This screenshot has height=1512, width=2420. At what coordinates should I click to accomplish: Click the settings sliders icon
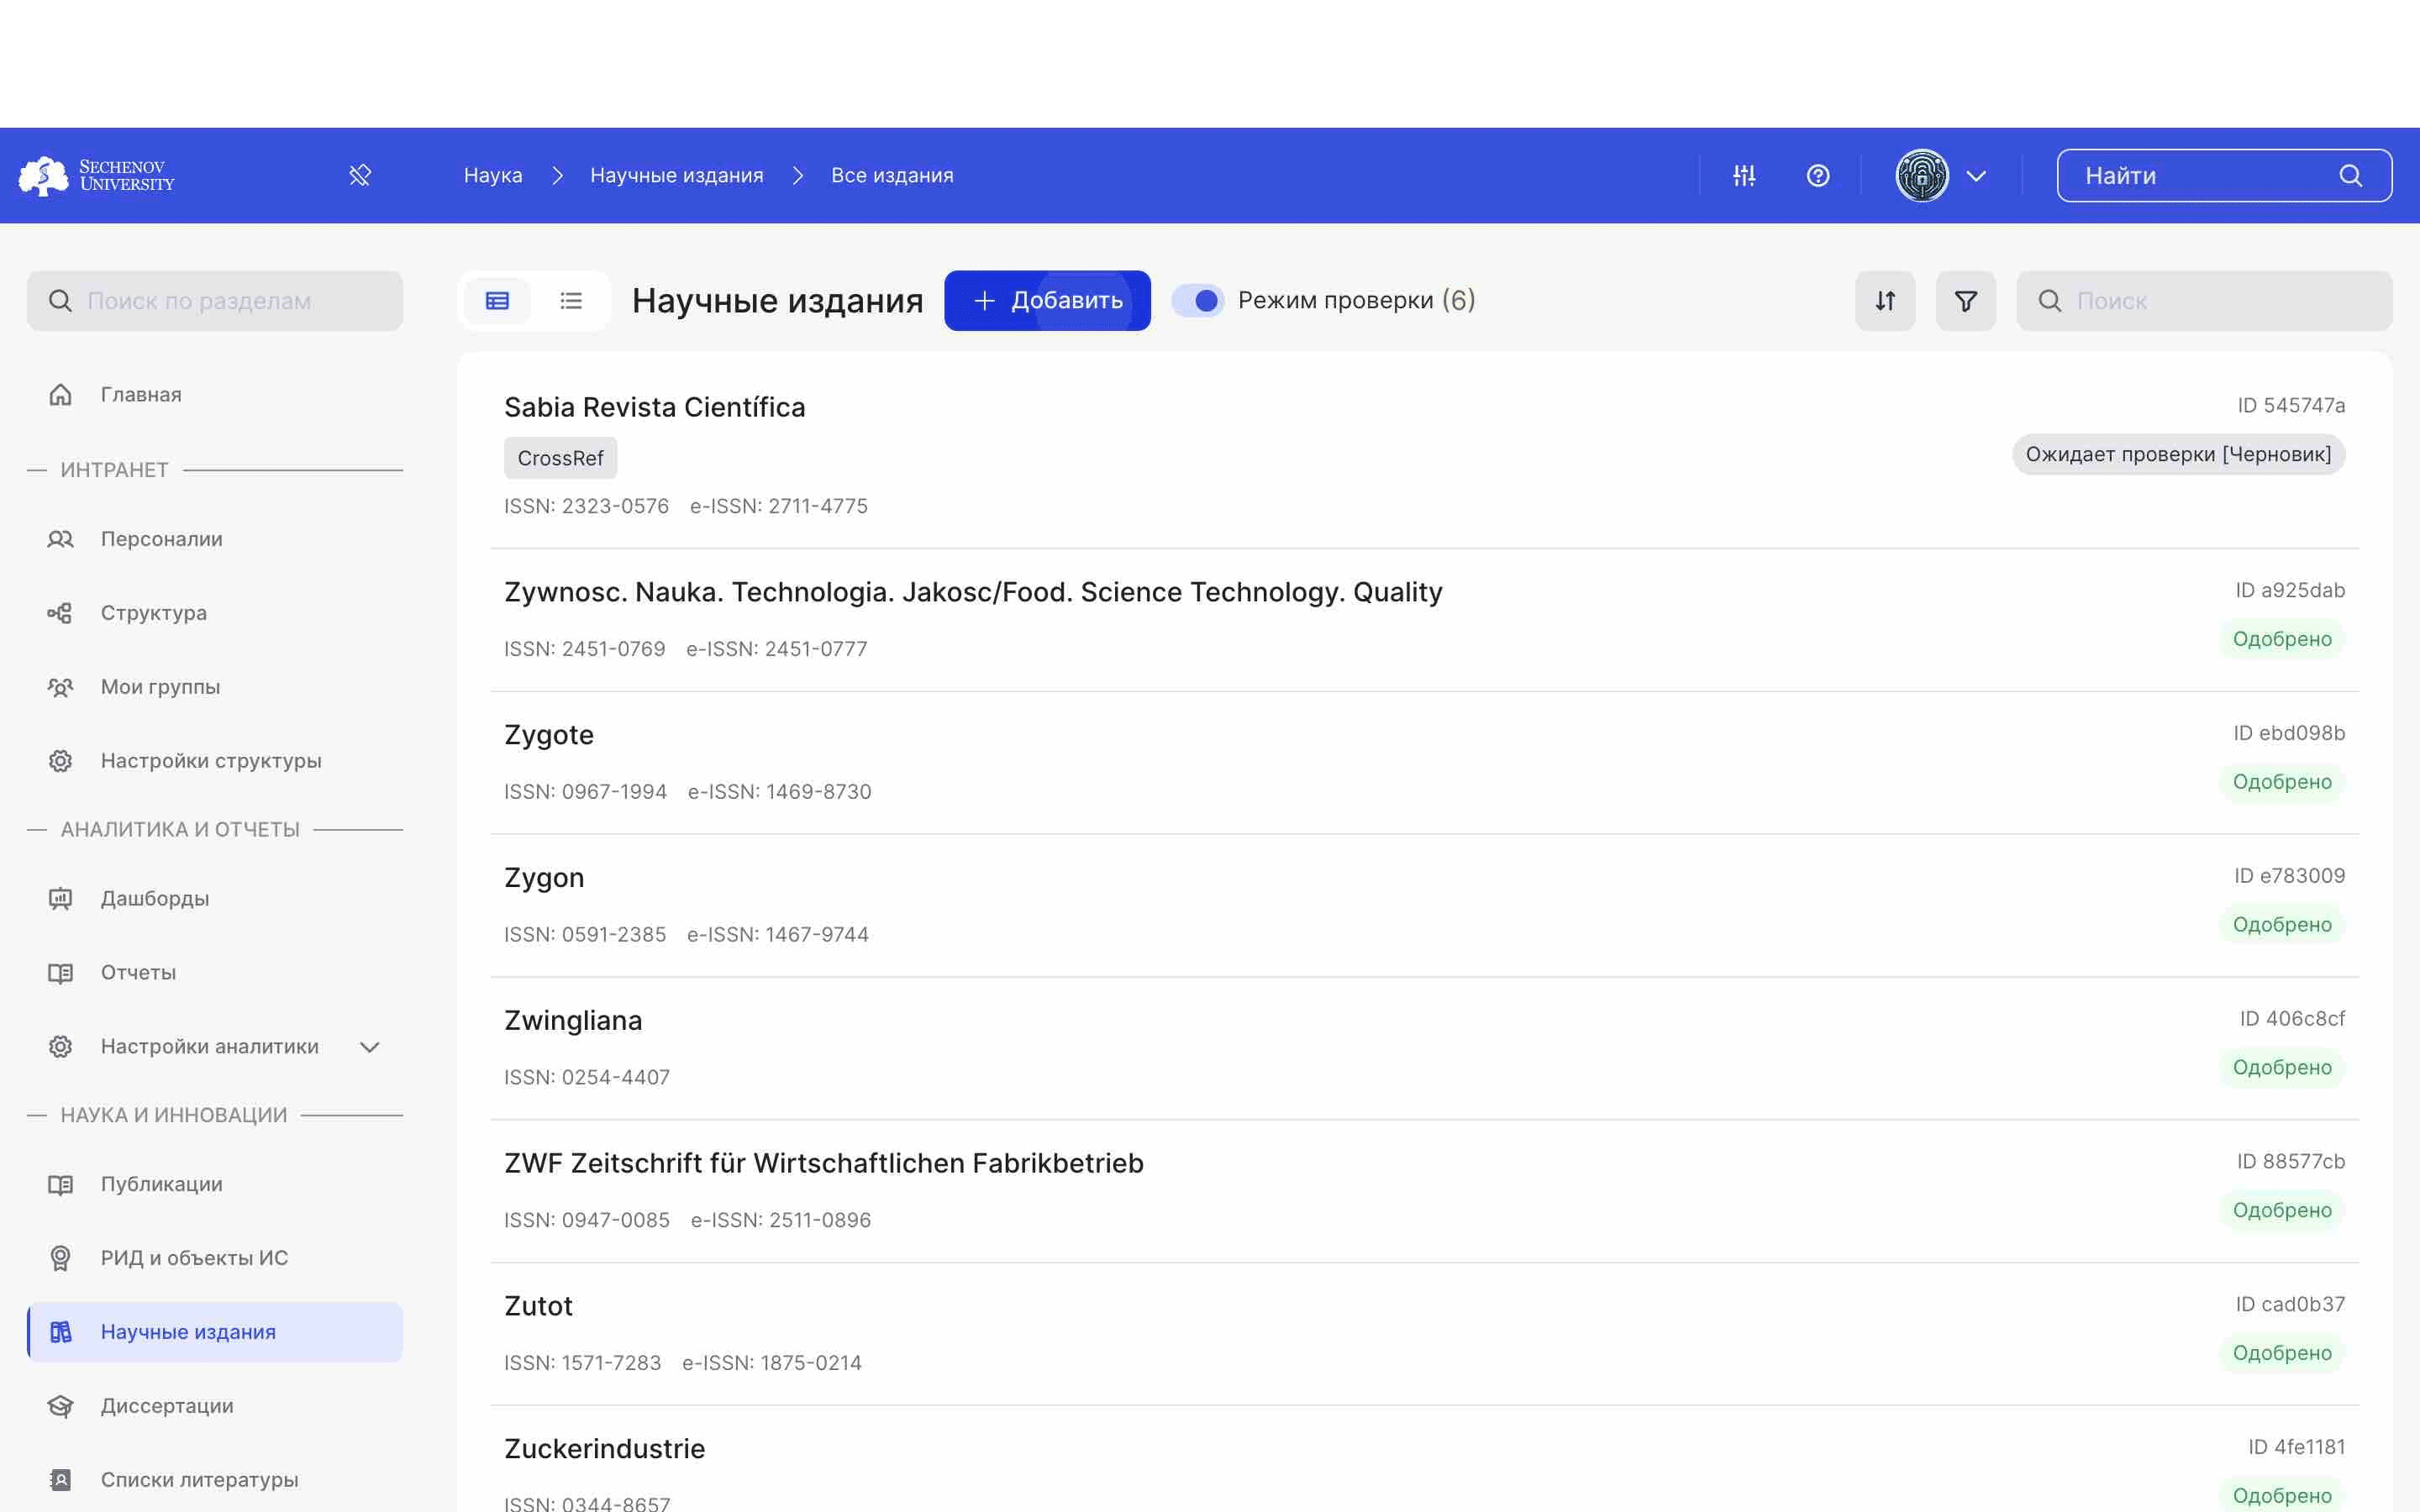pyautogui.click(x=1744, y=174)
